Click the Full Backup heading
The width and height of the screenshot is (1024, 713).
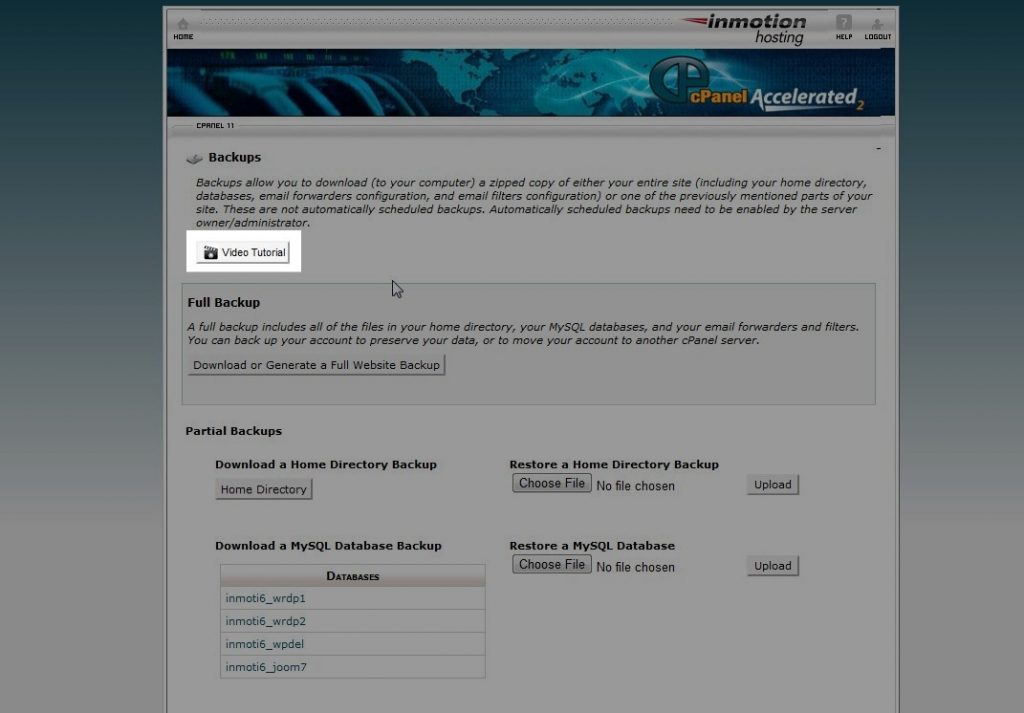point(223,302)
